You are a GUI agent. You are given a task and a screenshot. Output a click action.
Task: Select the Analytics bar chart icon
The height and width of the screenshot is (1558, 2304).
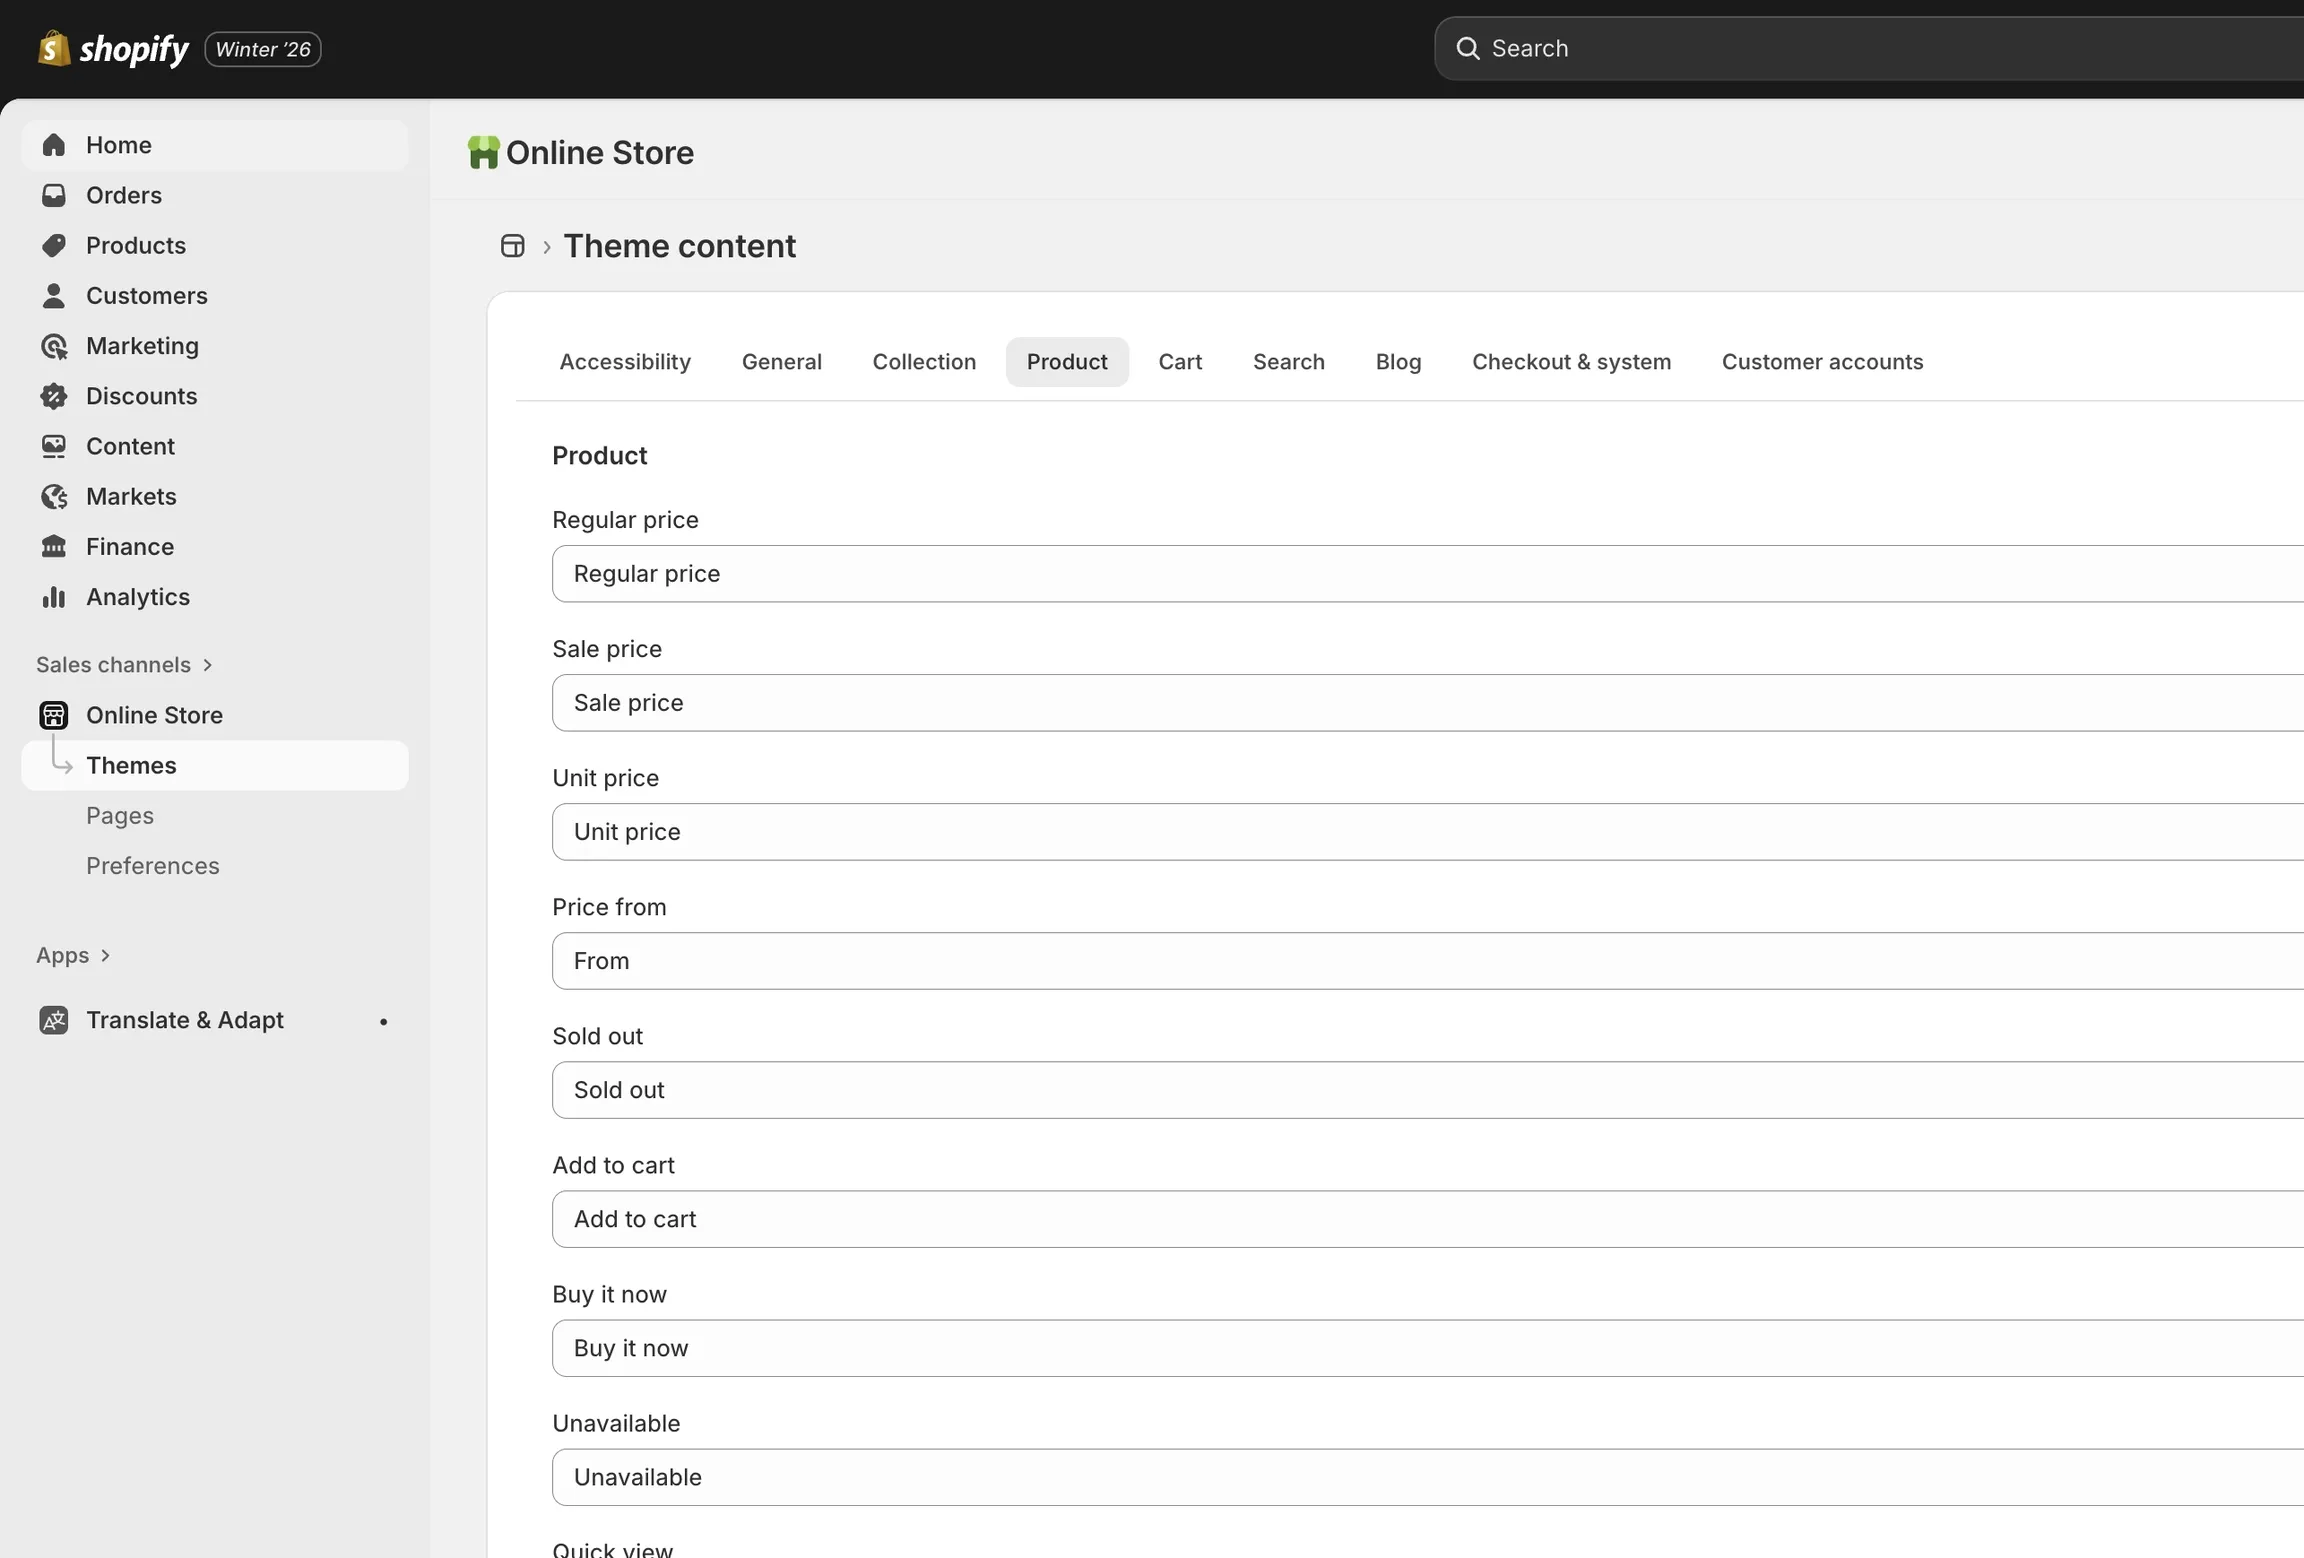click(x=54, y=597)
